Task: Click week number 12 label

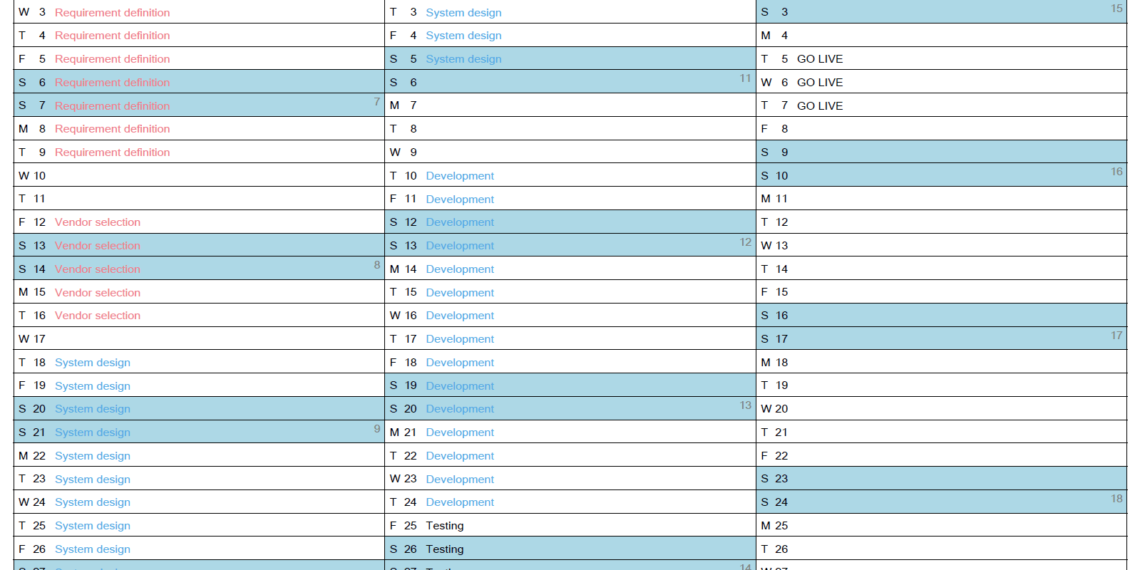Action: (x=745, y=242)
